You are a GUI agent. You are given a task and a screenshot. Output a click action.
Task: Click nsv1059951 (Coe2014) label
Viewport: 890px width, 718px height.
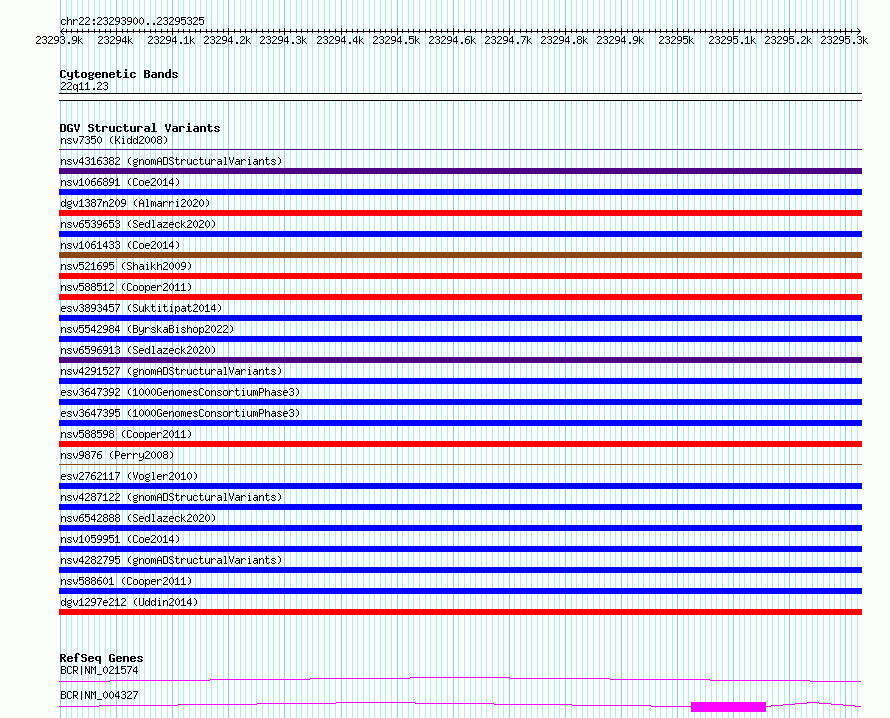point(120,539)
